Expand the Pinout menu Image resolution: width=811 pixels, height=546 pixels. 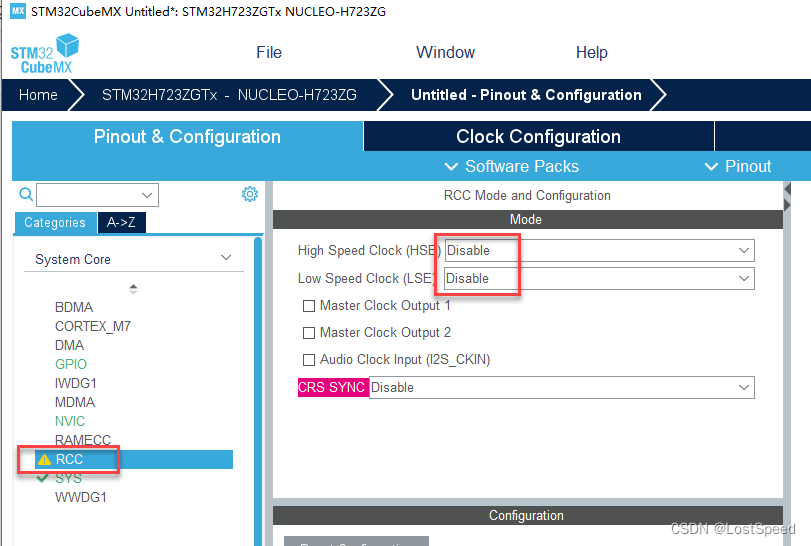tap(738, 166)
